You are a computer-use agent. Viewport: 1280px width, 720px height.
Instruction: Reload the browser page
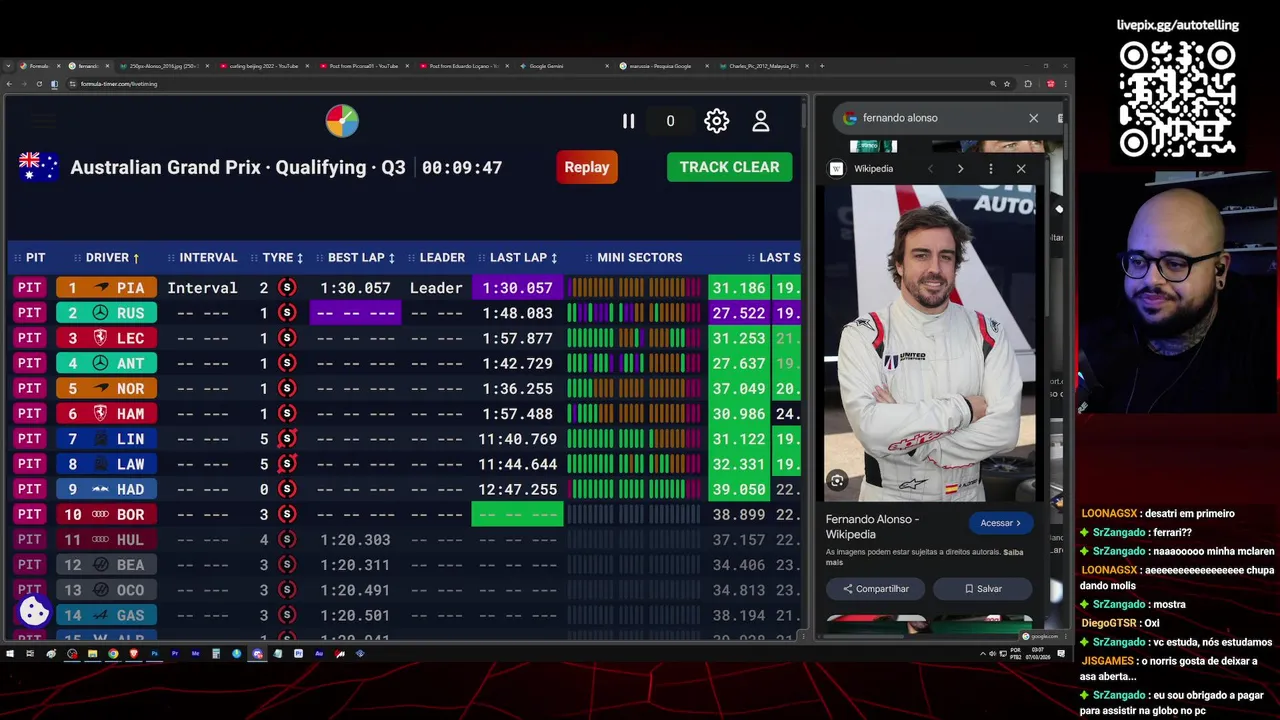point(39,84)
